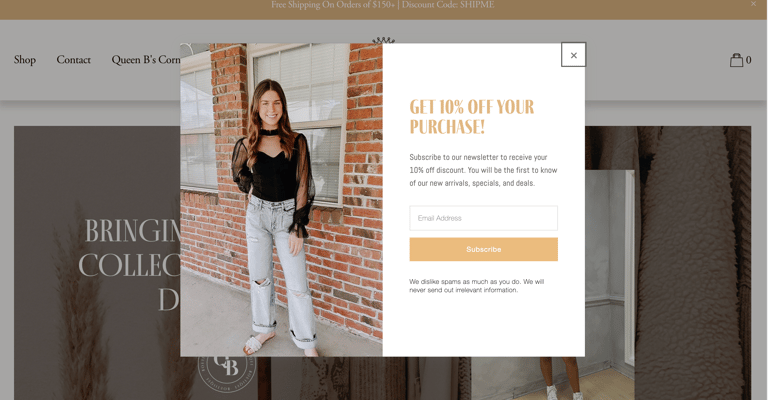The width and height of the screenshot is (768, 400).
Task: Click the fuzzy sherpa texture image
Action: tap(693, 263)
